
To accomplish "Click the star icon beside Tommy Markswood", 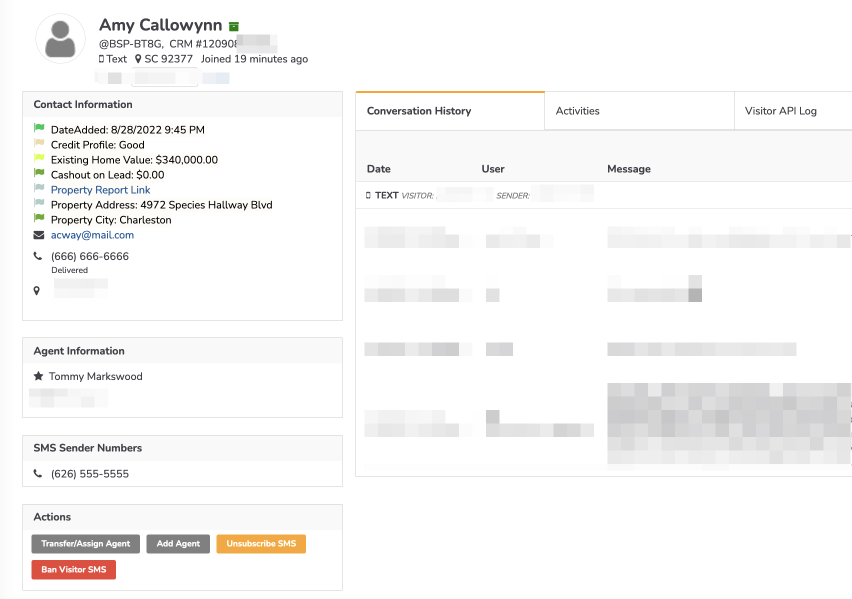I will click(x=38, y=377).
